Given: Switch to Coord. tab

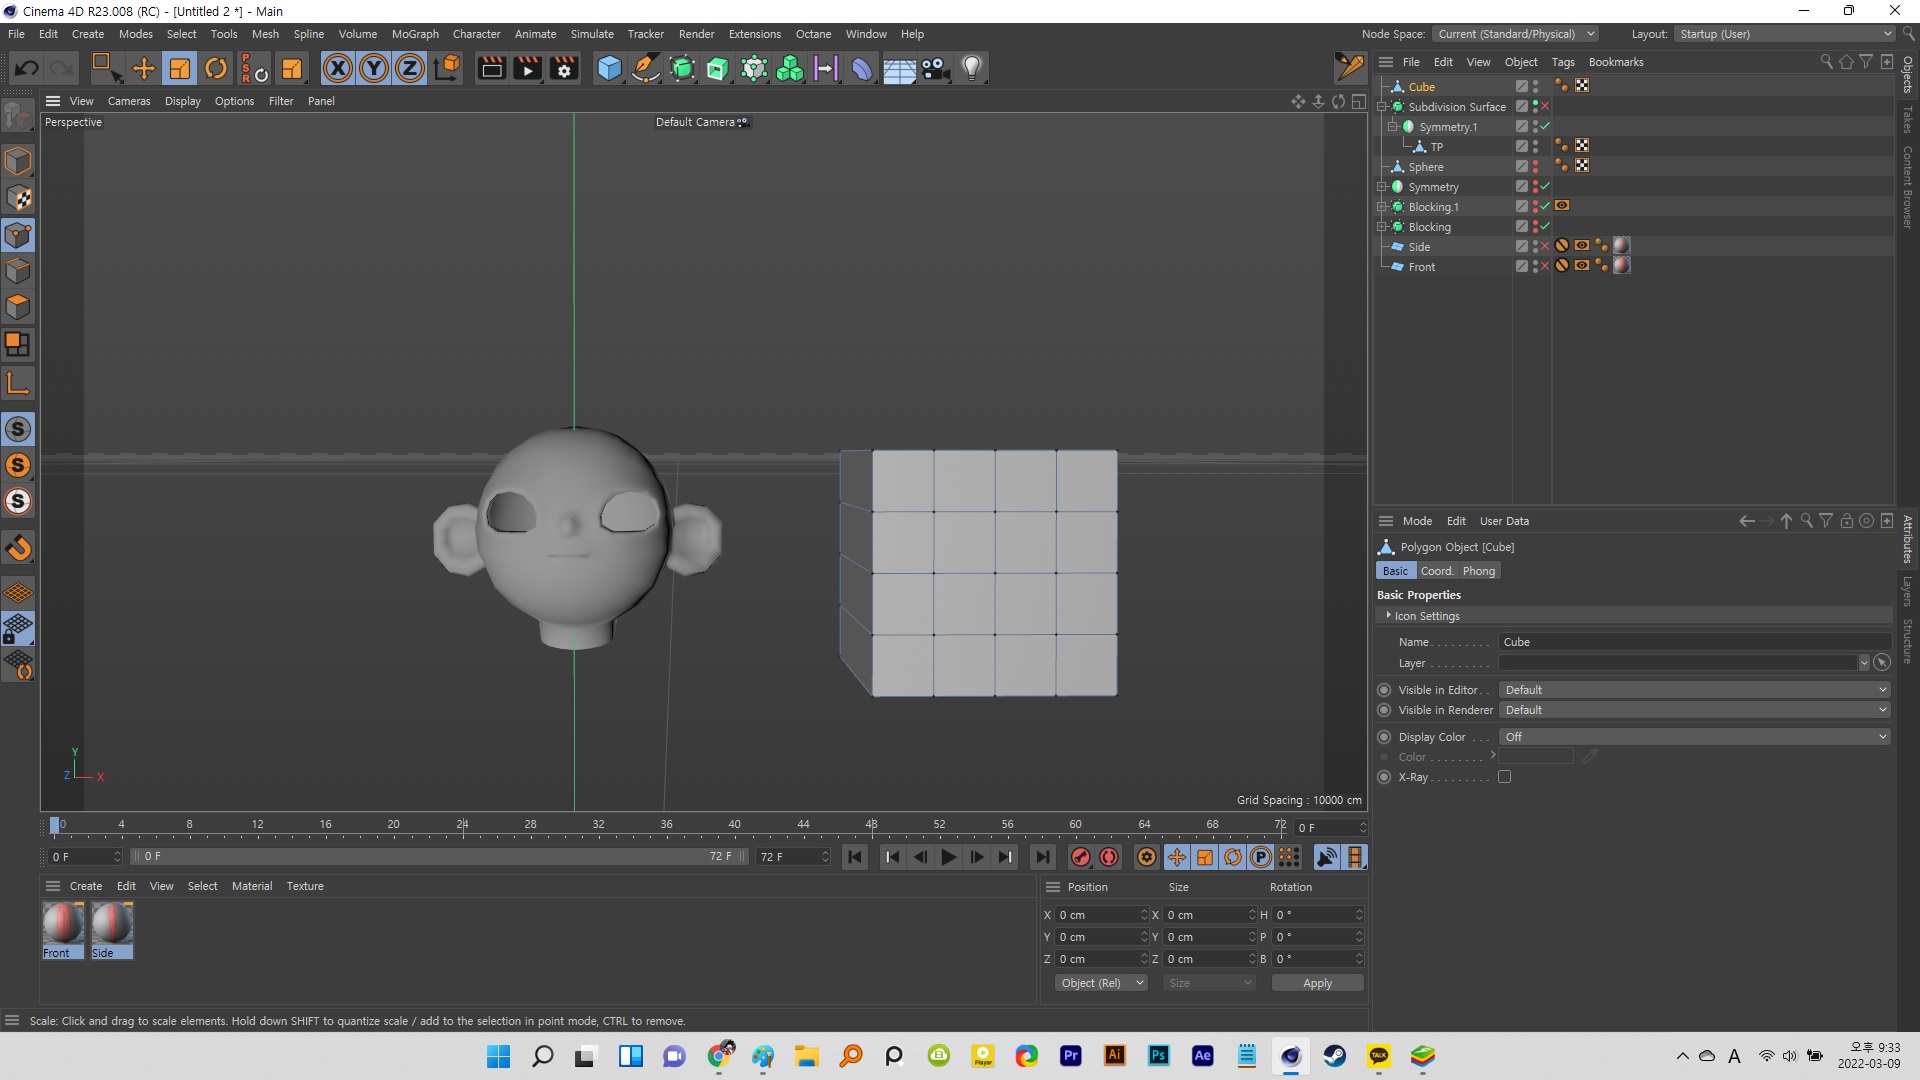Looking at the screenshot, I should [1437, 571].
